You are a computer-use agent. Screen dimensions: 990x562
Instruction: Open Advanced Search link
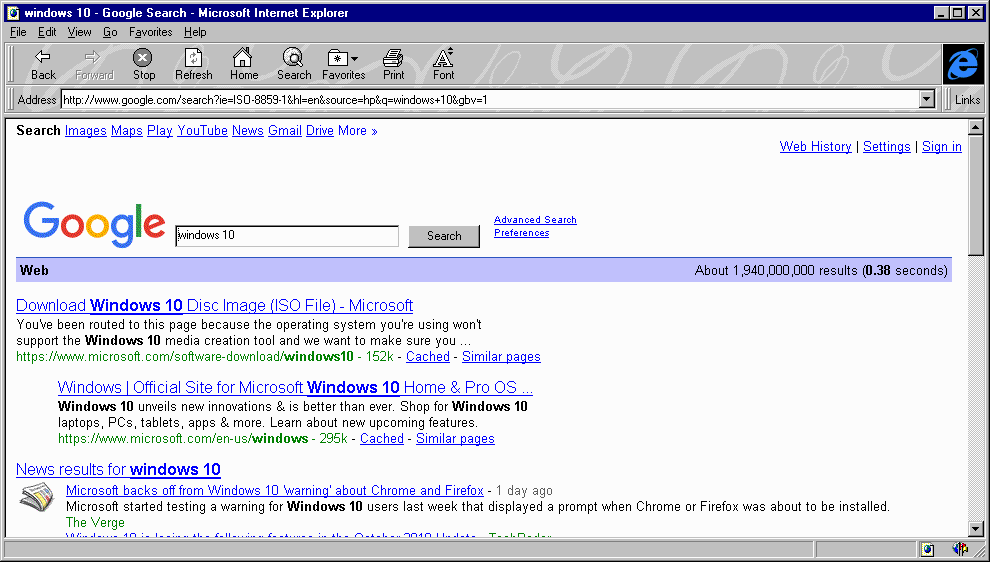pyautogui.click(x=535, y=220)
